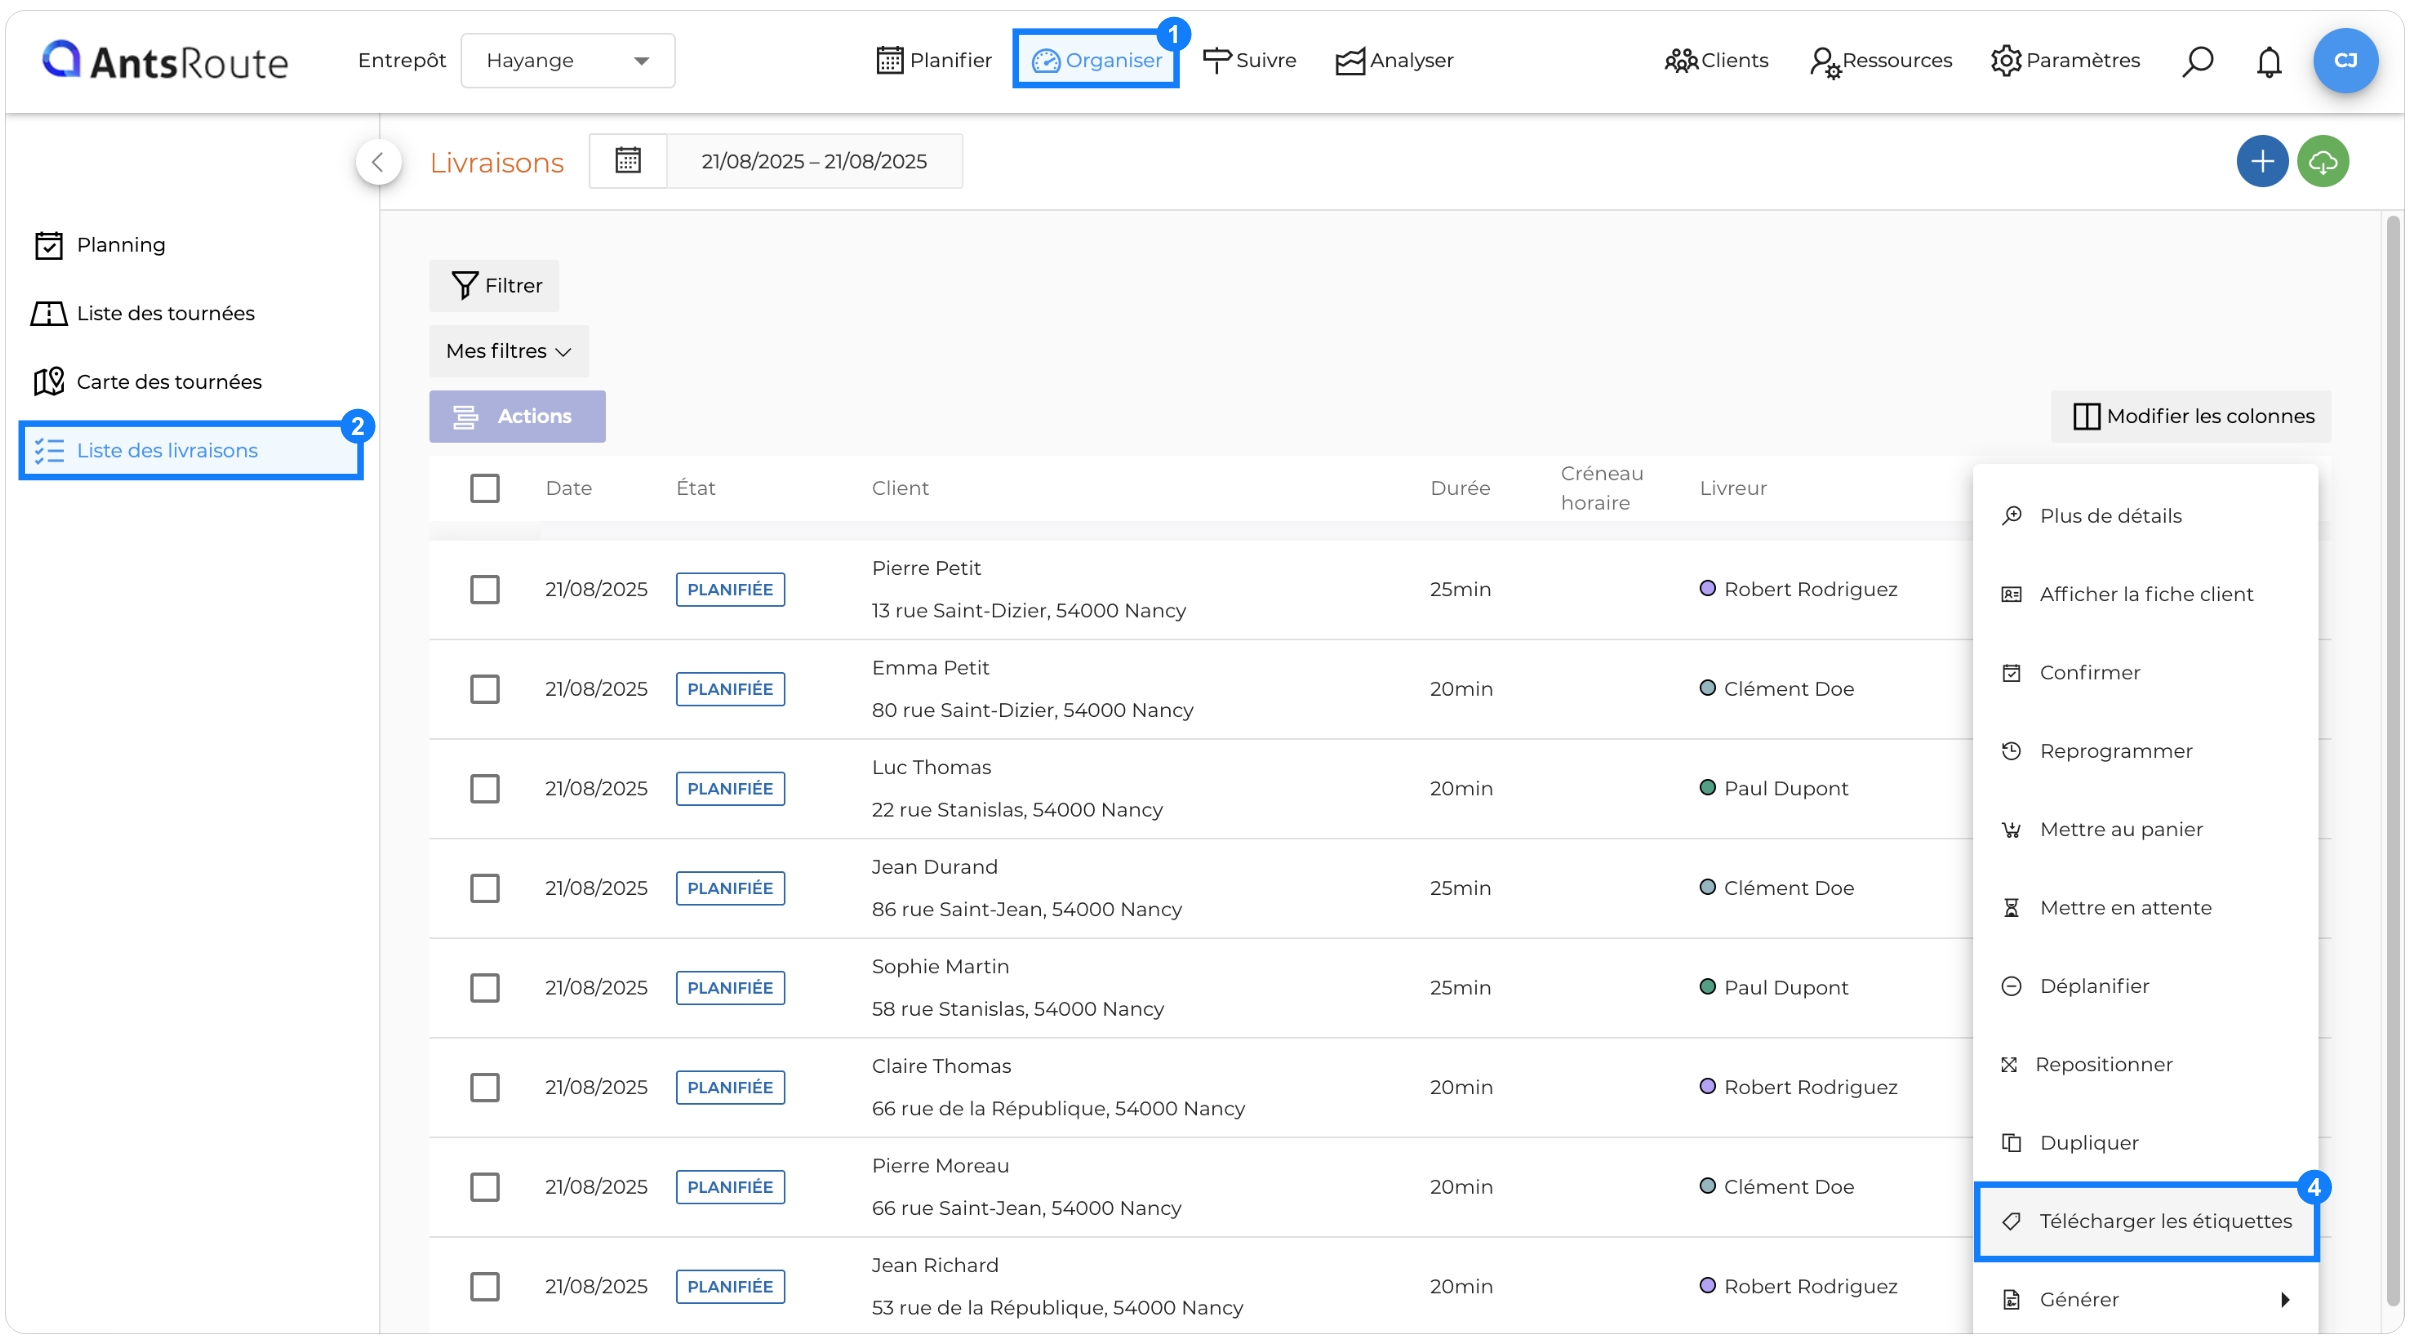Sort by the Client column header

900,488
